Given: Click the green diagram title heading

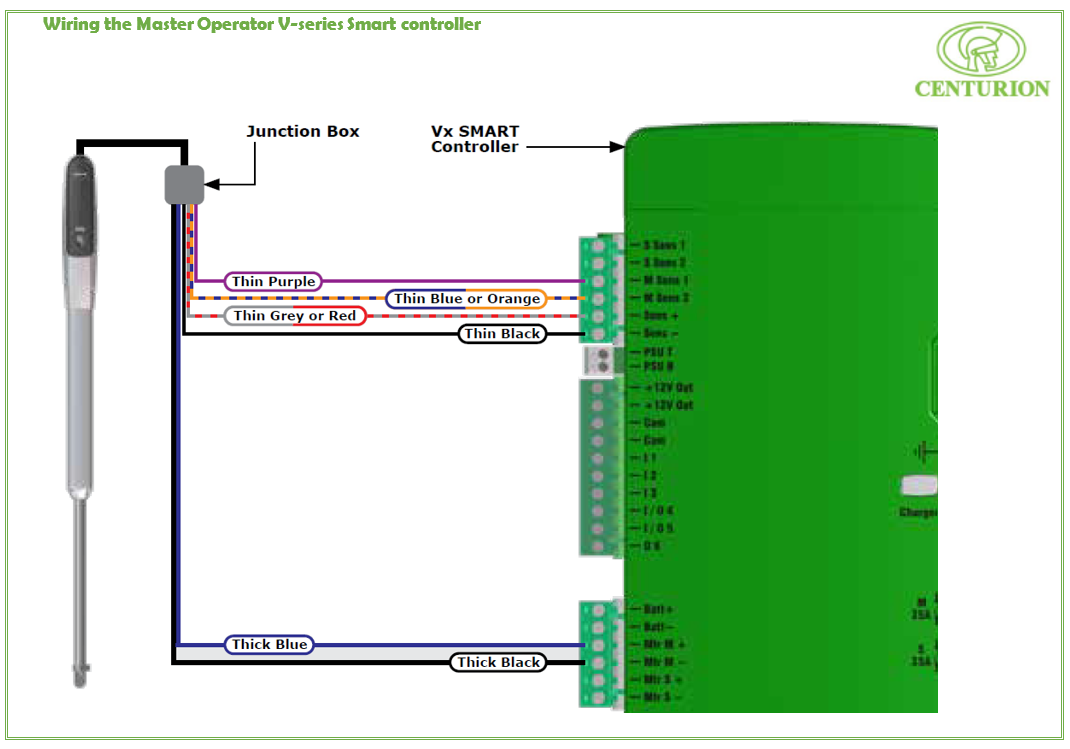Looking at the screenshot, I should click(x=262, y=25).
